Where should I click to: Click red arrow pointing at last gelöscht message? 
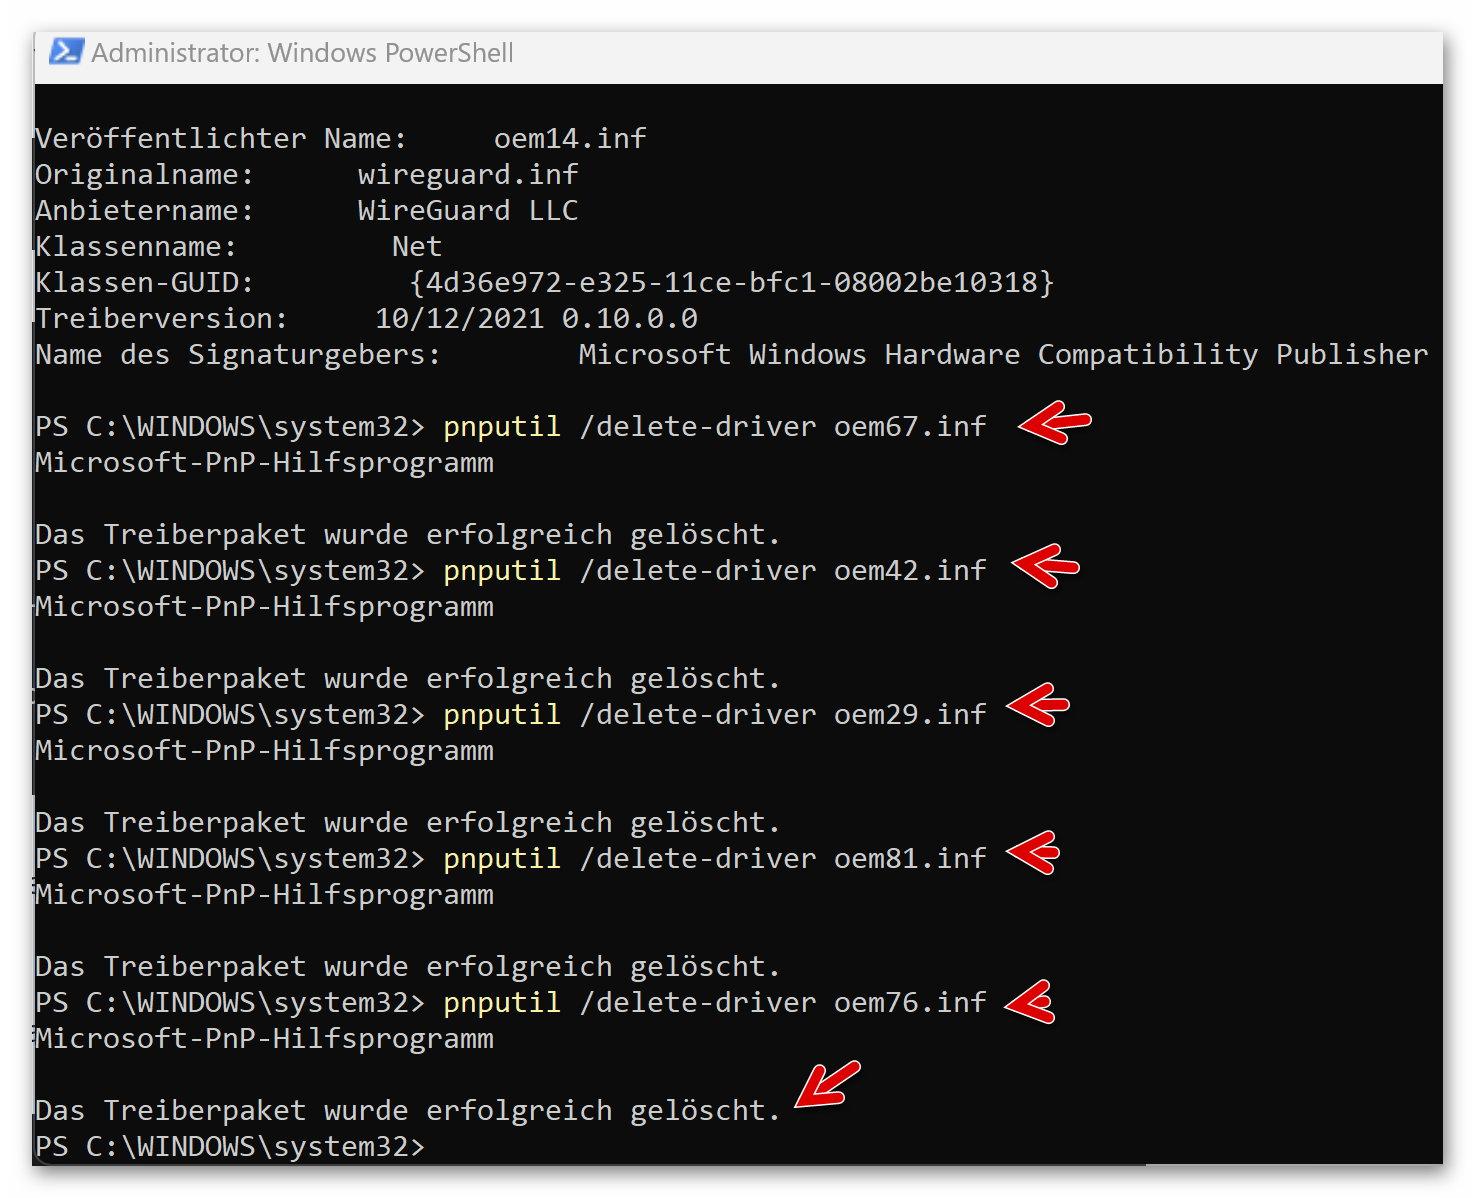[x=826, y=1086]
